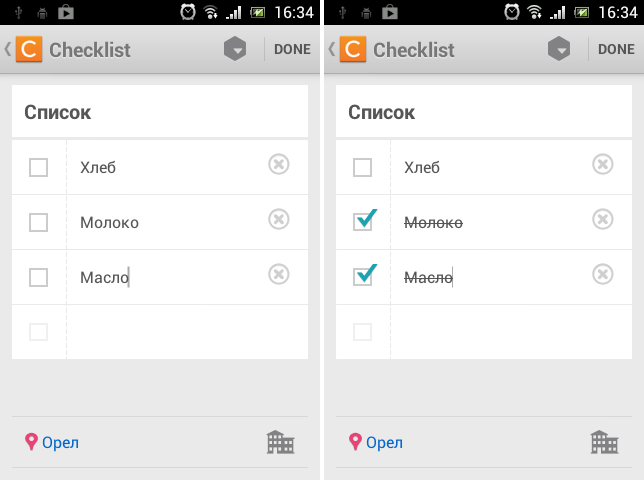Go back via chevron in right header
The height and width of the screenshot is (480, 644).
[x=332, y=49]
